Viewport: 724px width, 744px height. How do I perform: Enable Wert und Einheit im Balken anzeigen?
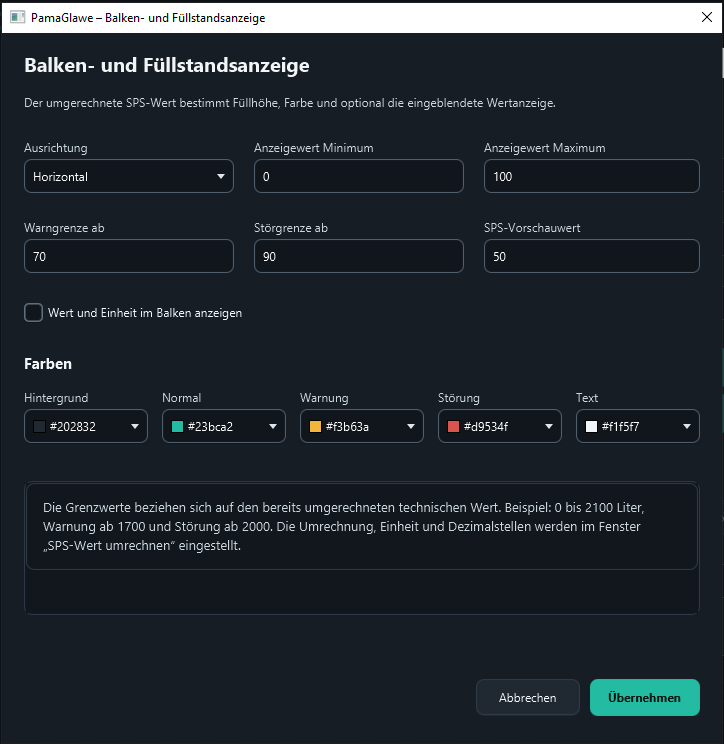[x=33, y=313]
